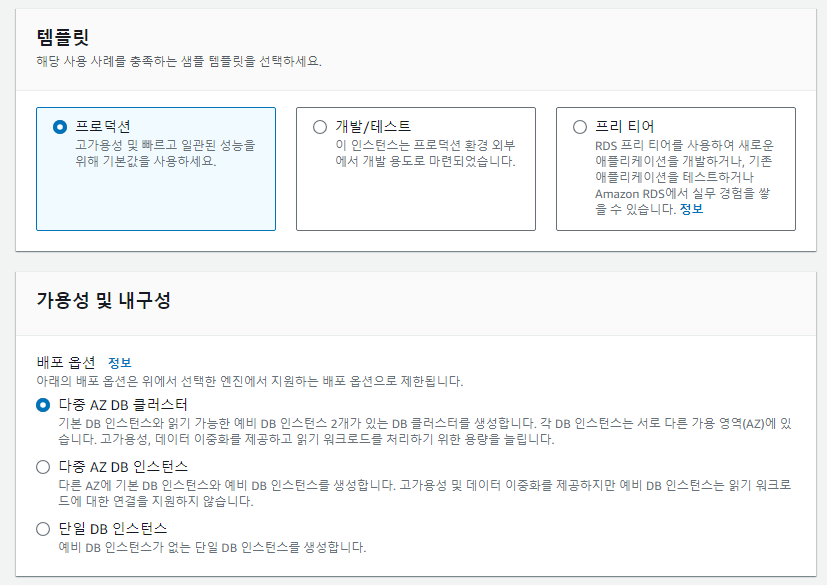Screen dimensions: 827x585
Task: Choose the 다중 AZ DB 클러스터 radio button
Action: click(43, 405)
